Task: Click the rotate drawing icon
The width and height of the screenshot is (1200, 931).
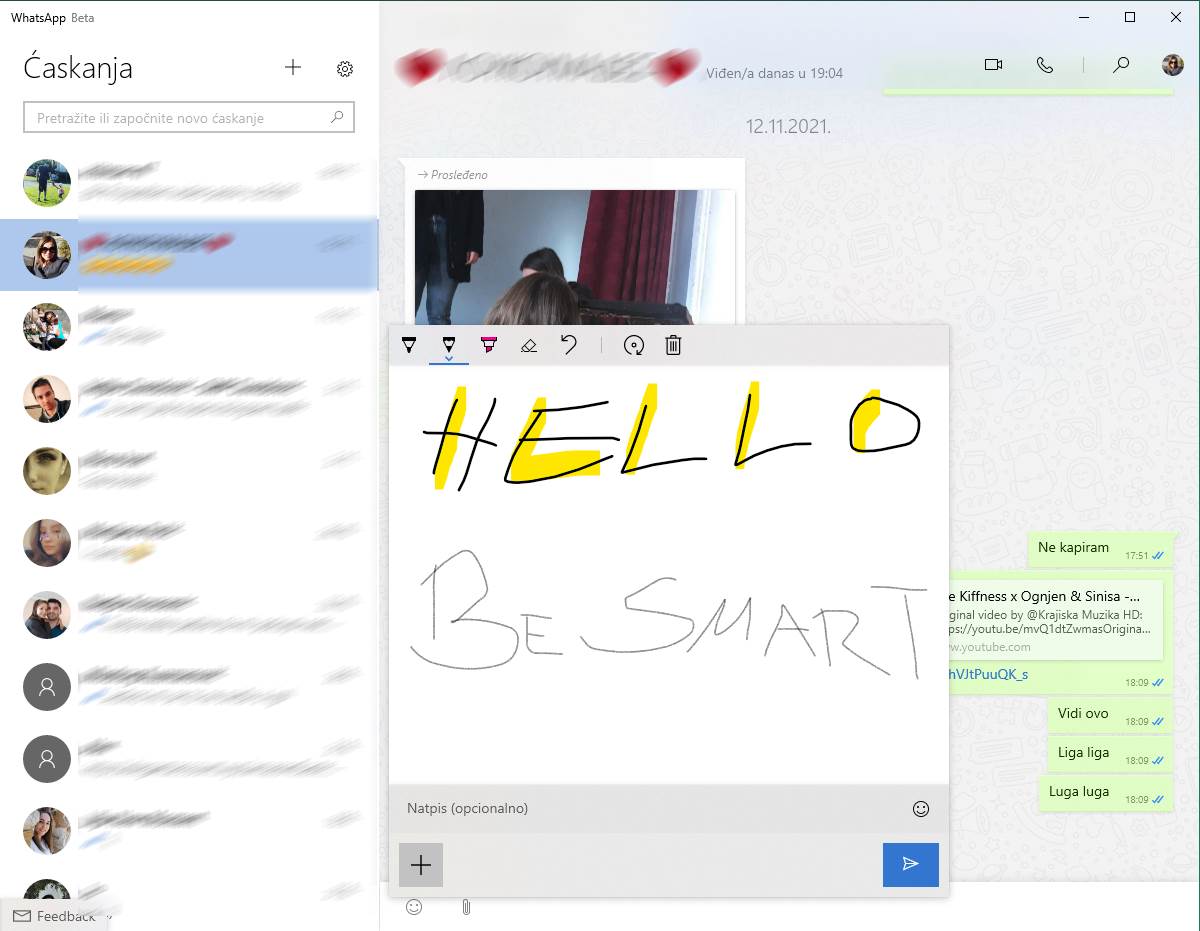Action: 633,346
